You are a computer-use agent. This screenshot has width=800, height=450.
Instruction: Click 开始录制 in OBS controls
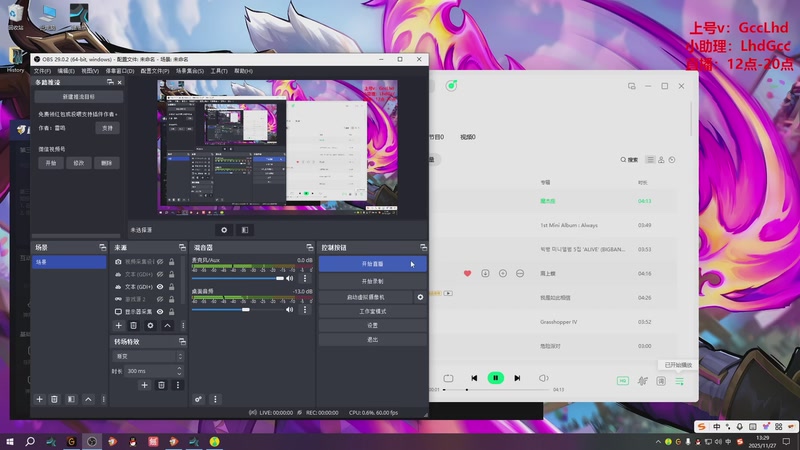coord(372,281)
